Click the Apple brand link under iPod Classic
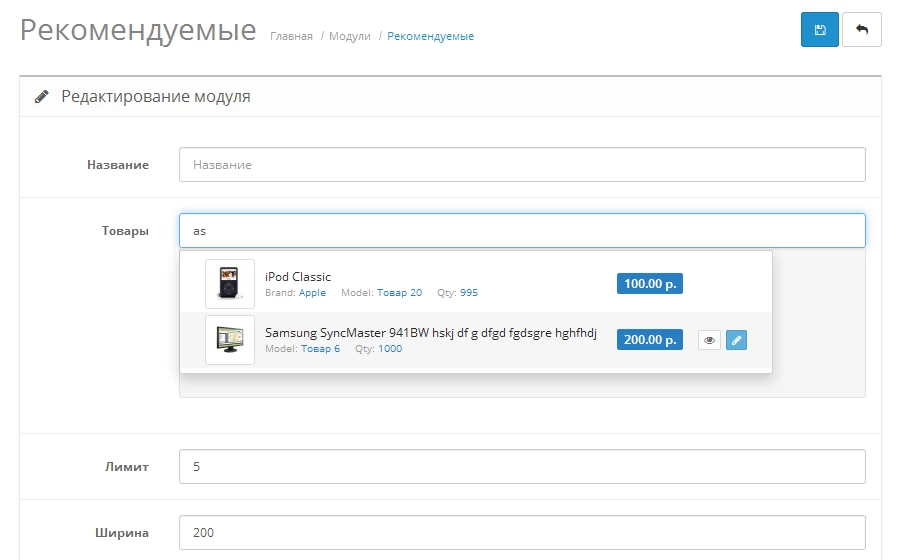Screen dimensions: 900x560 tap(312, 293)
